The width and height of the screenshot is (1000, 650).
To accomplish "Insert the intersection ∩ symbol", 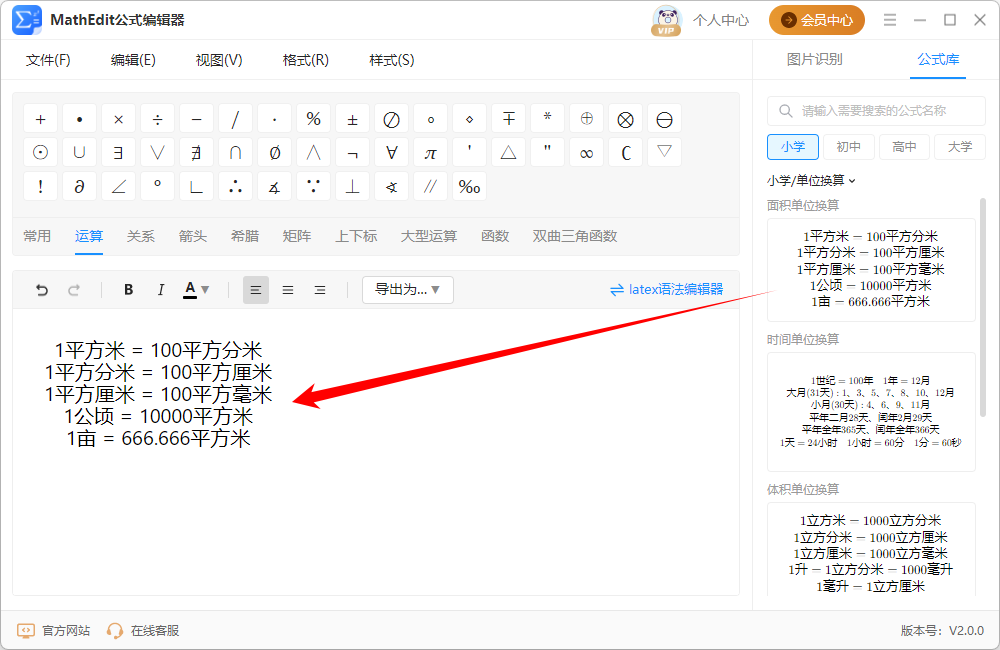I will click(x=235, y=152).
